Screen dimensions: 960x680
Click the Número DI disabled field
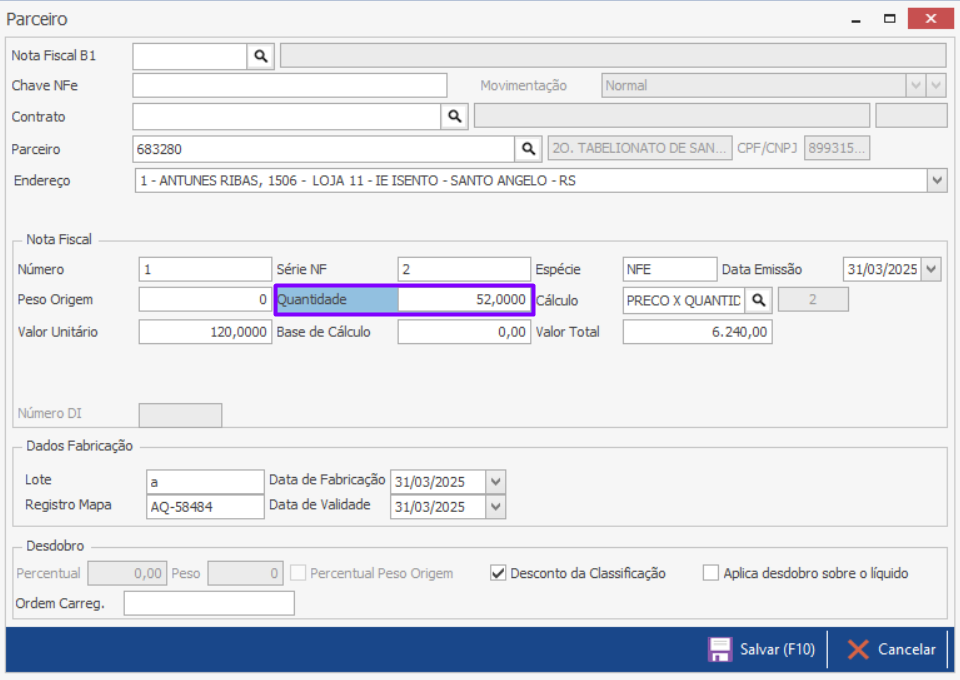(x=181, y=415)
